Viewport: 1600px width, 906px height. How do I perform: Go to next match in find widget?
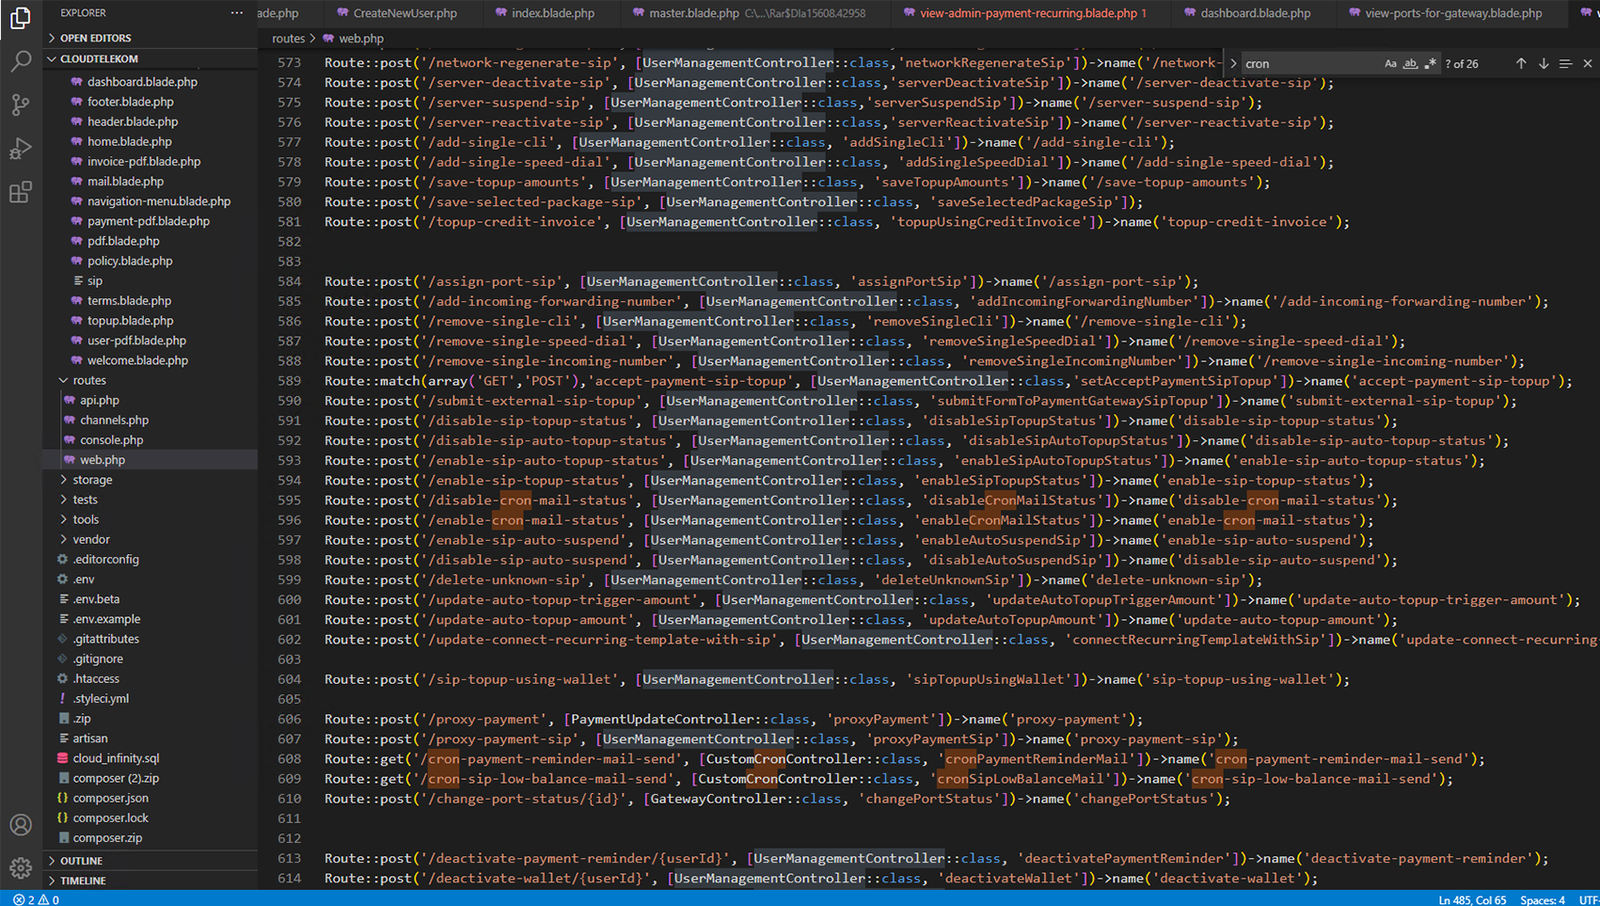1543,63
